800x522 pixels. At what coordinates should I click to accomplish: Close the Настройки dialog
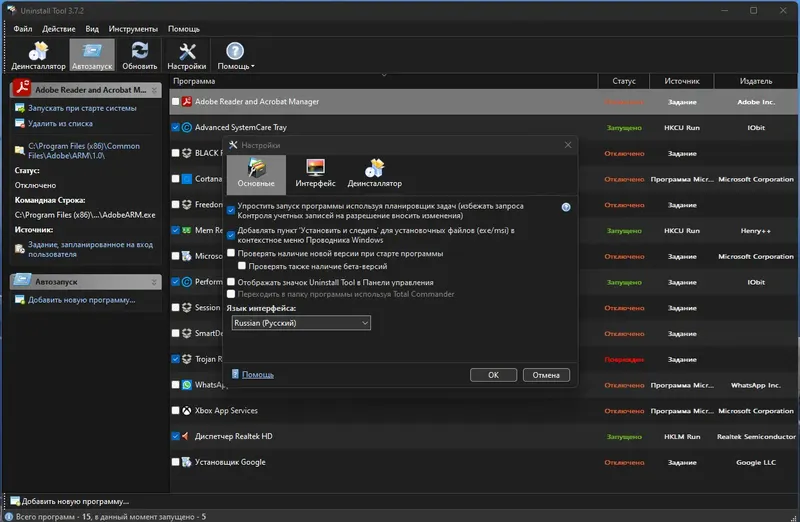coord(568,145)
